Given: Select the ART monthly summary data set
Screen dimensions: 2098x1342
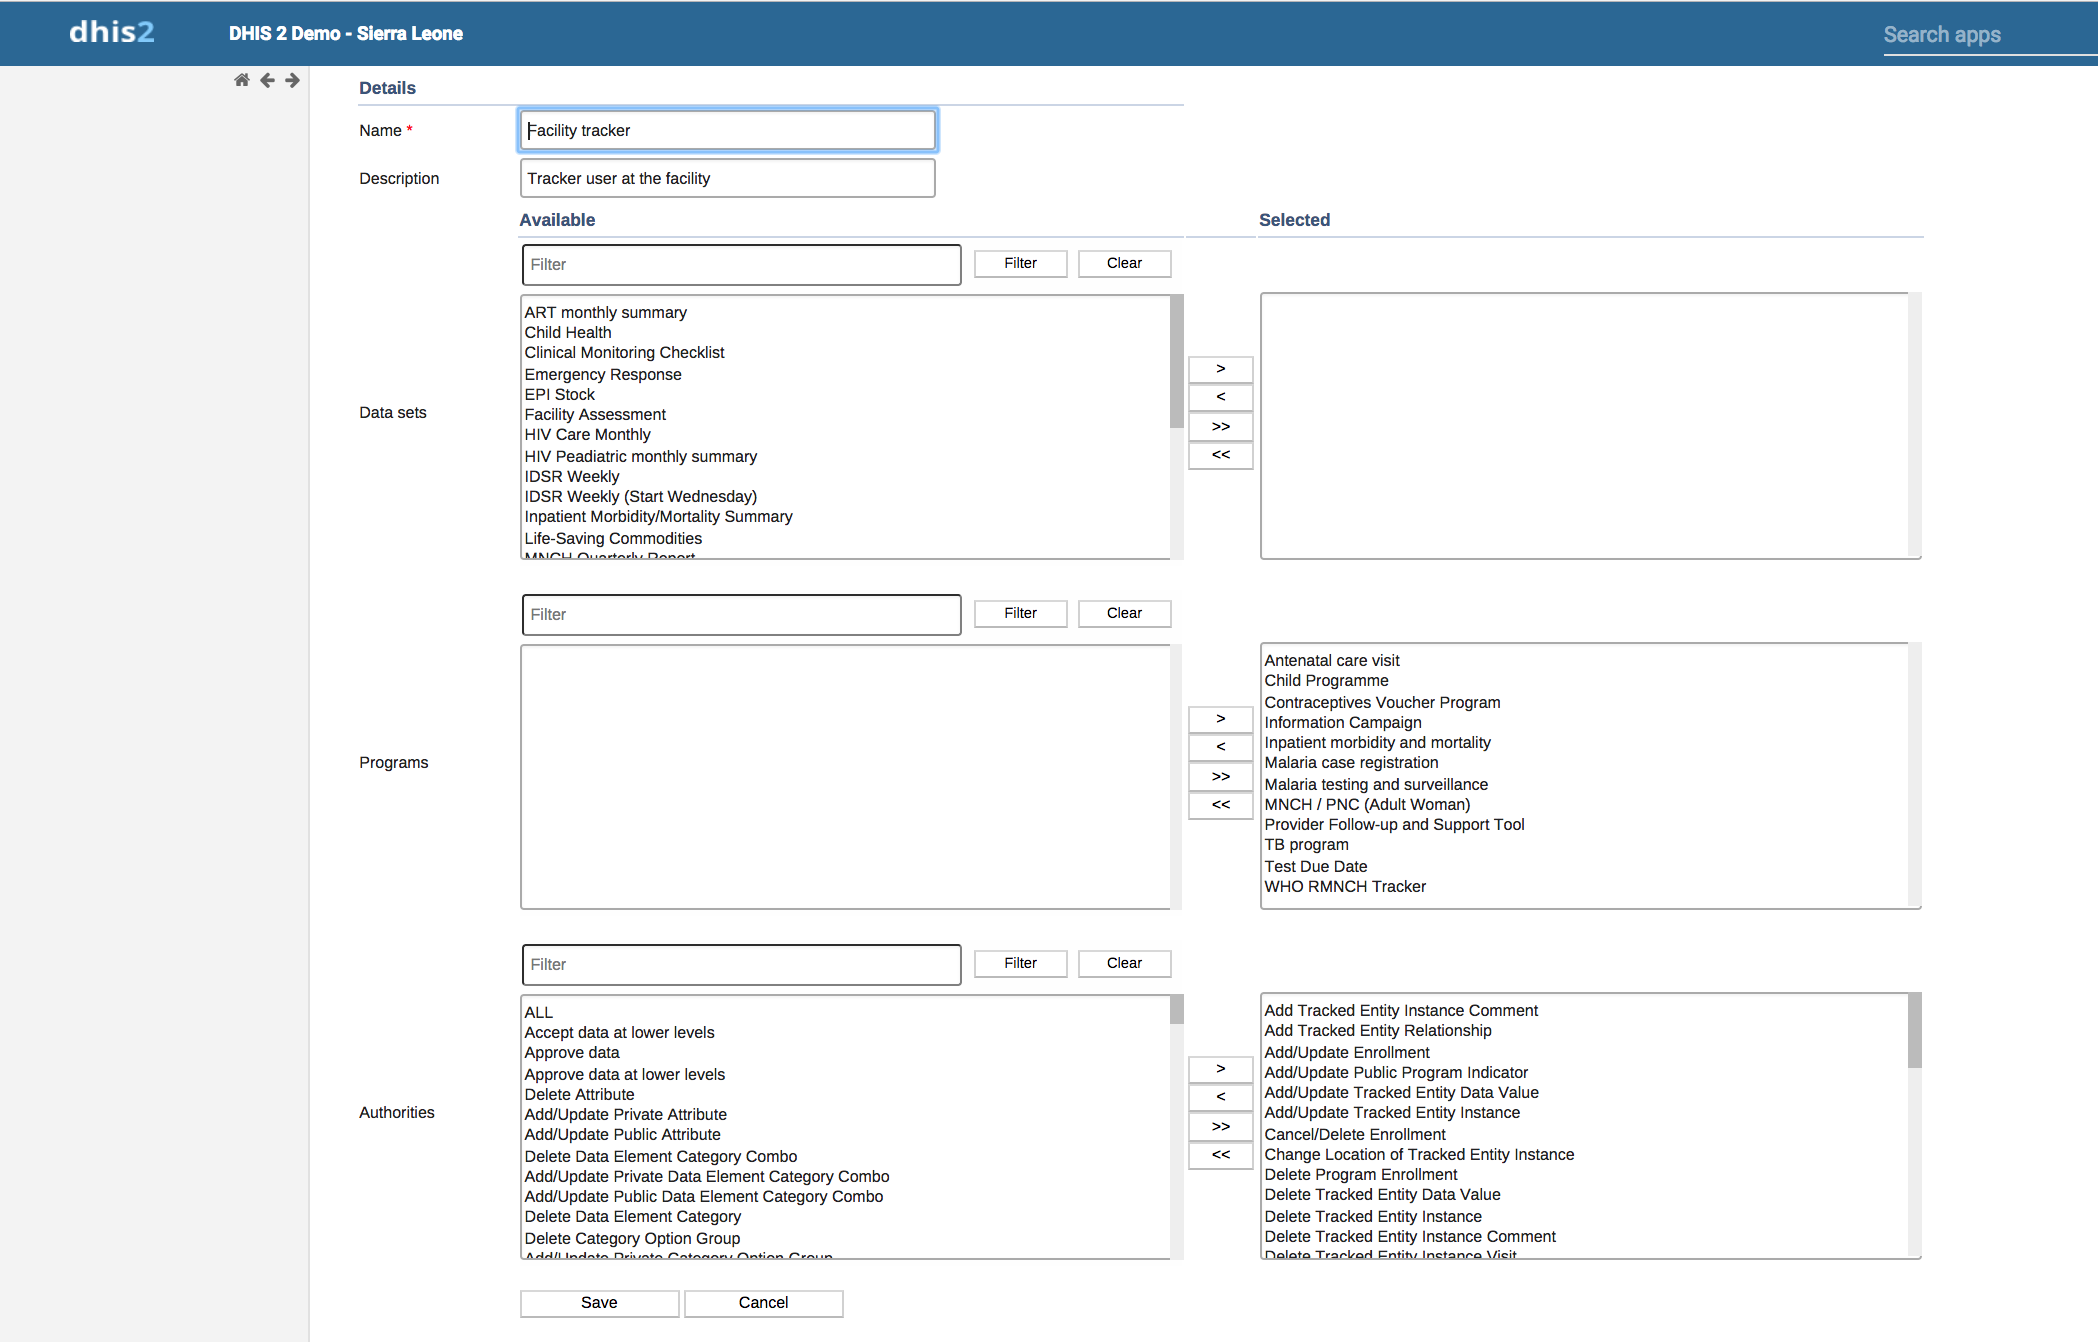Looking at the screenshot, I should tap(605, 312).
